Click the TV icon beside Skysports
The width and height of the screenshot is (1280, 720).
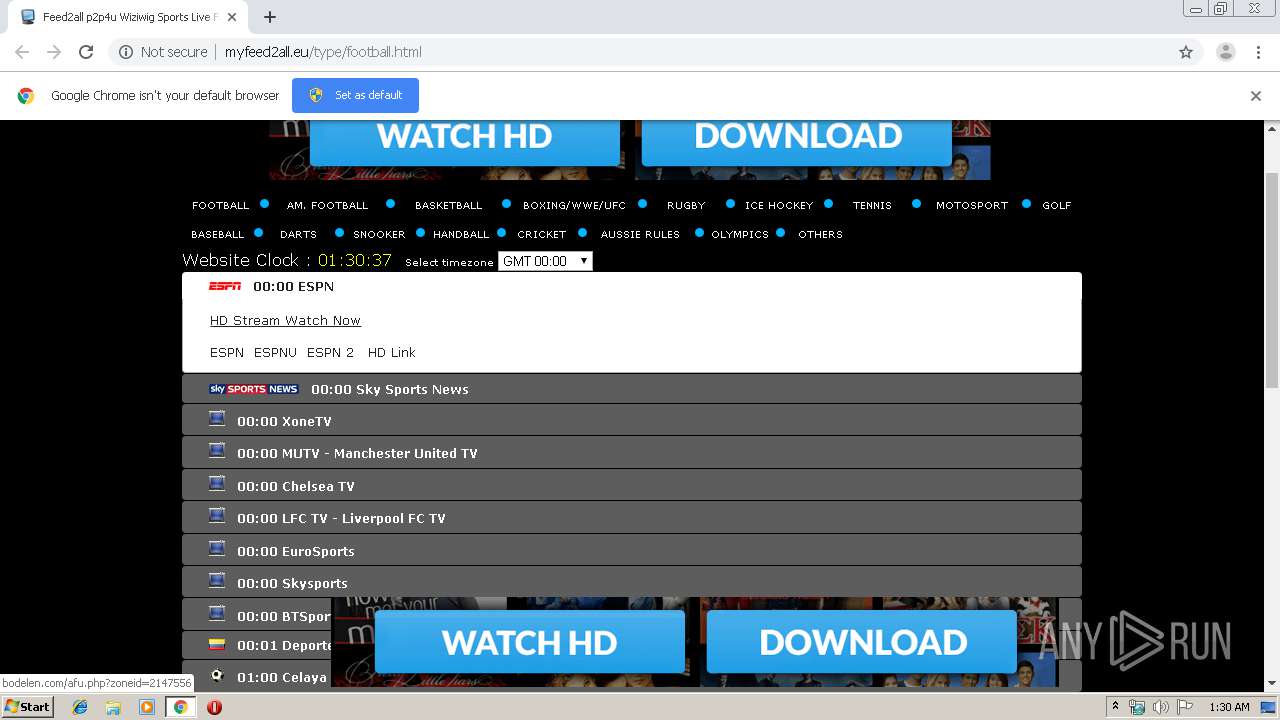tap(217, 581)
